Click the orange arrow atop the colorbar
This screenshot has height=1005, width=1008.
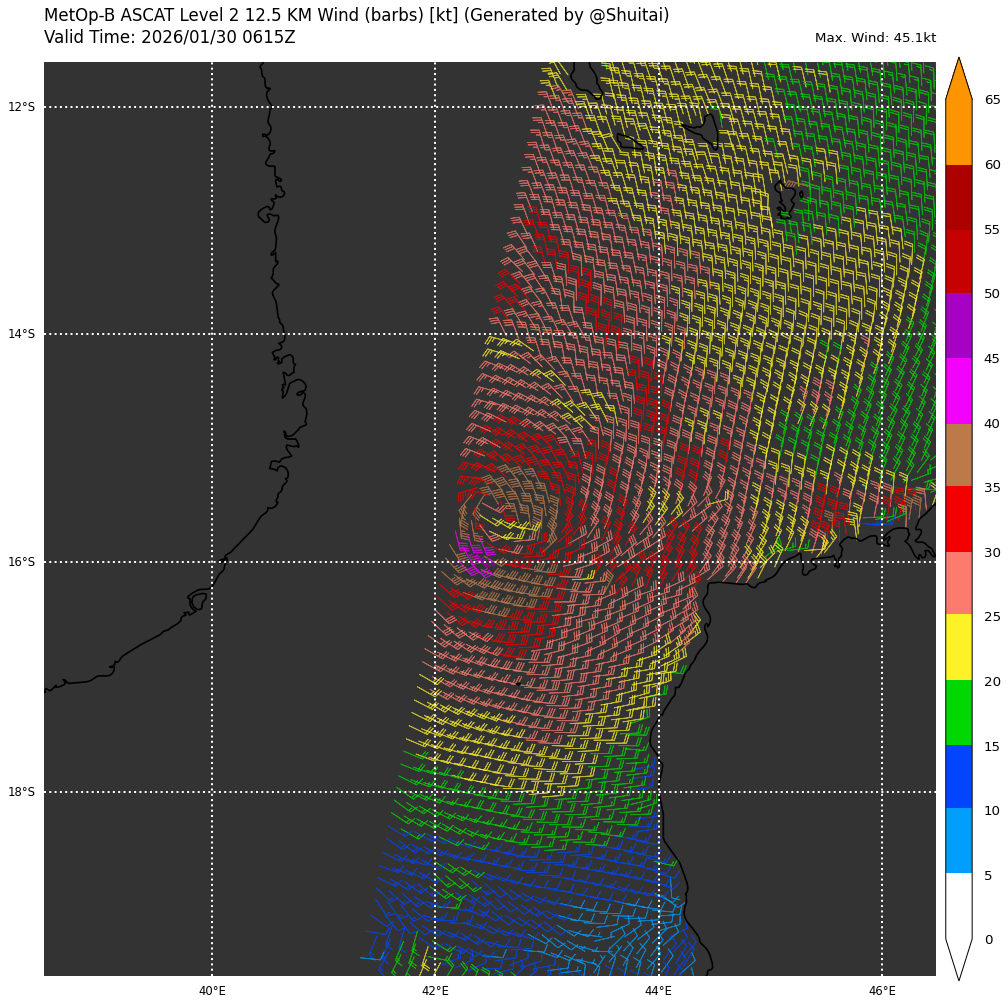(958, 80)
